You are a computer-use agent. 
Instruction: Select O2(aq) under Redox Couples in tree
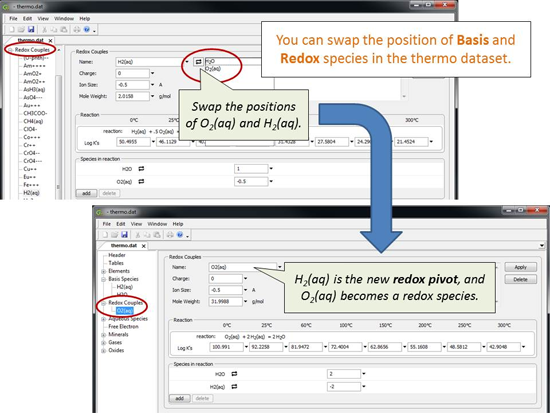pyautogui.click(x=125, y=311)
